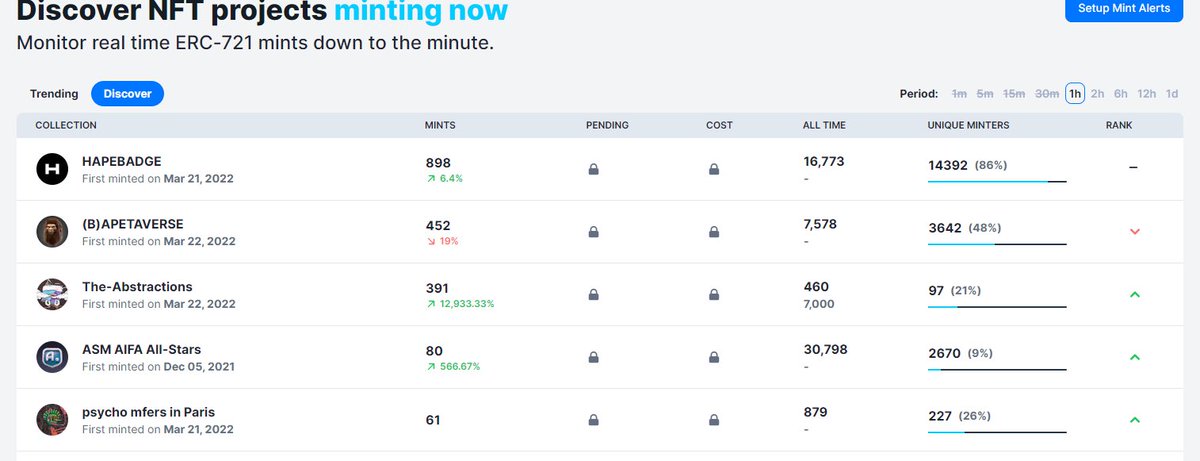Sort by UNIQUE MINTERS column header
Viewport: 1200px width, 461px height.
click(968, 125)
